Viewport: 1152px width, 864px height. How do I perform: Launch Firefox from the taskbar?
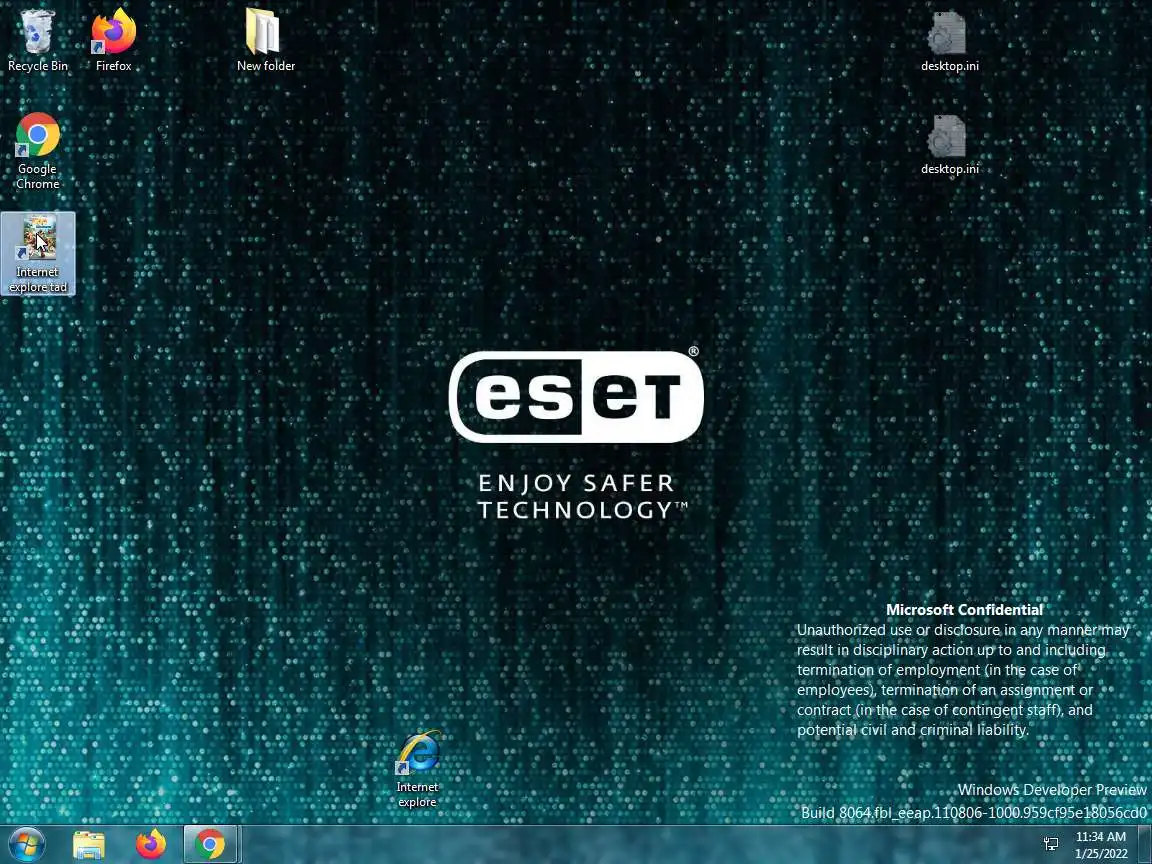pyautogui.click(x=151, y=845)
